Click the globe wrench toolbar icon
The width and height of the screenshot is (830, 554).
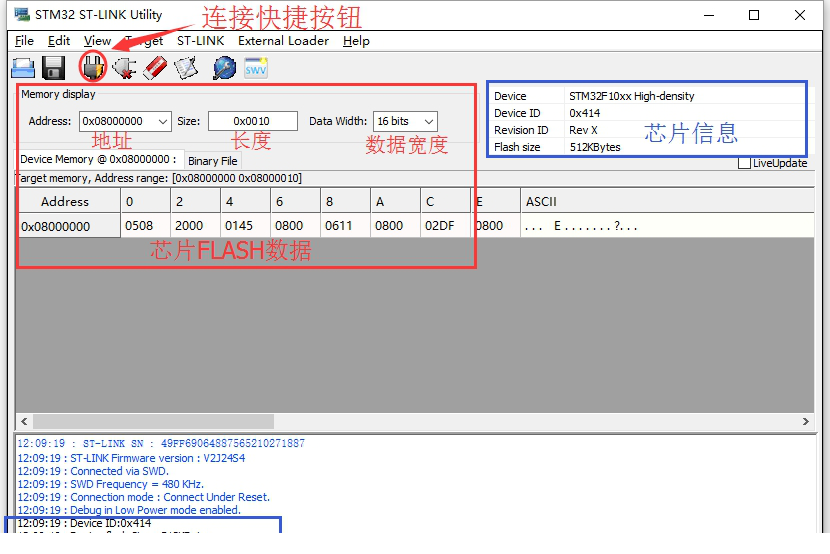click(224, 68)
